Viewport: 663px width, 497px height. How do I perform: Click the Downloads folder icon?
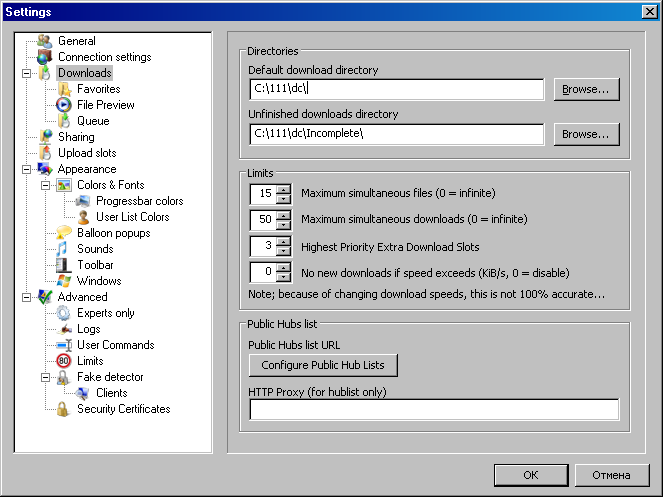(x=44, y=73)
